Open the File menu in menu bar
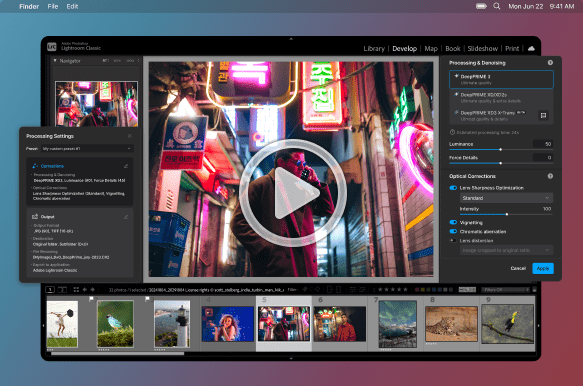The width and height of the screenshot is (583, 386). pos(53,6)
